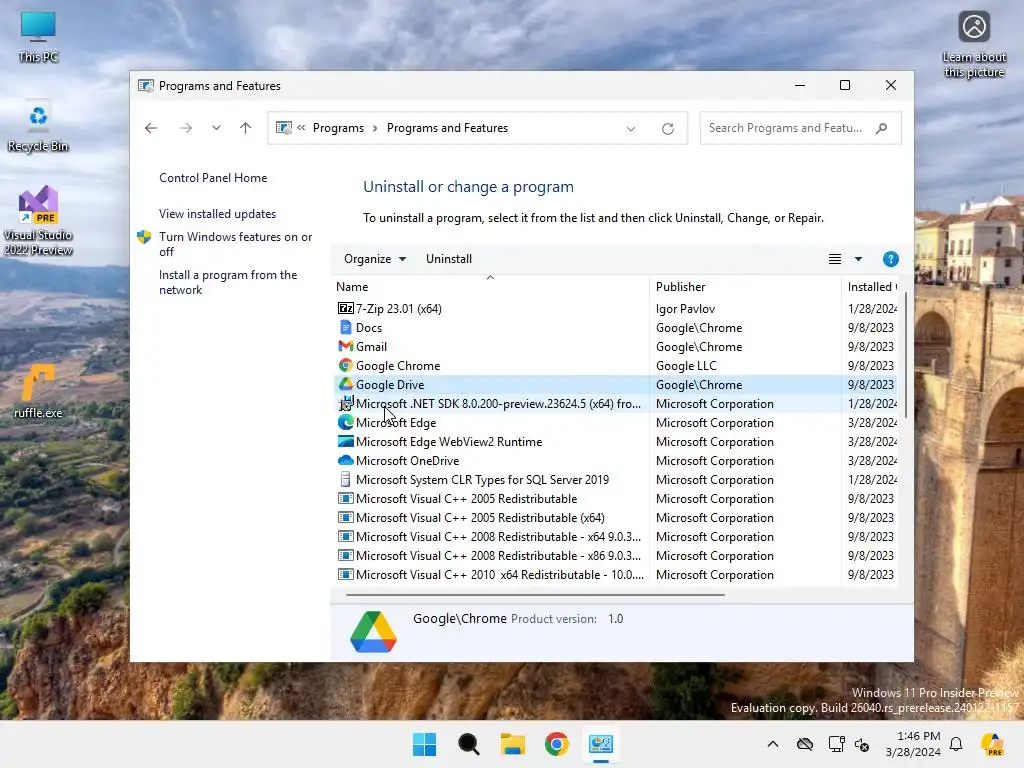Click the muted volume icon in the system tray

(x=862, y=744)
